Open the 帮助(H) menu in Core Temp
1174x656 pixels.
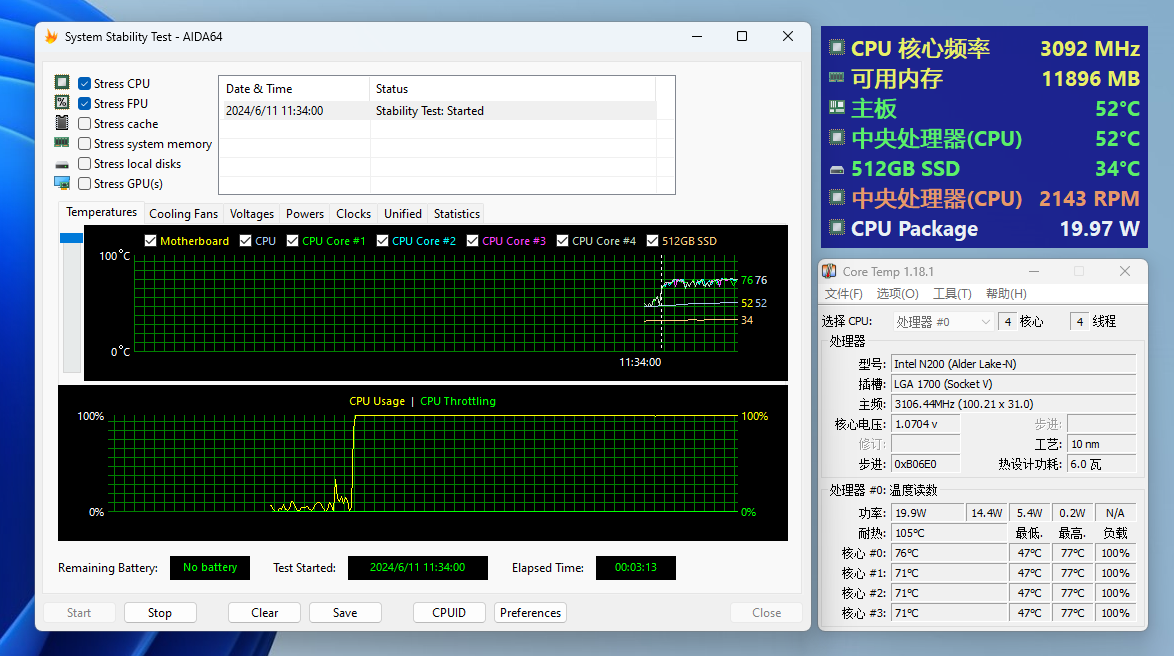pyautogui.click(x=1006, y=294)
